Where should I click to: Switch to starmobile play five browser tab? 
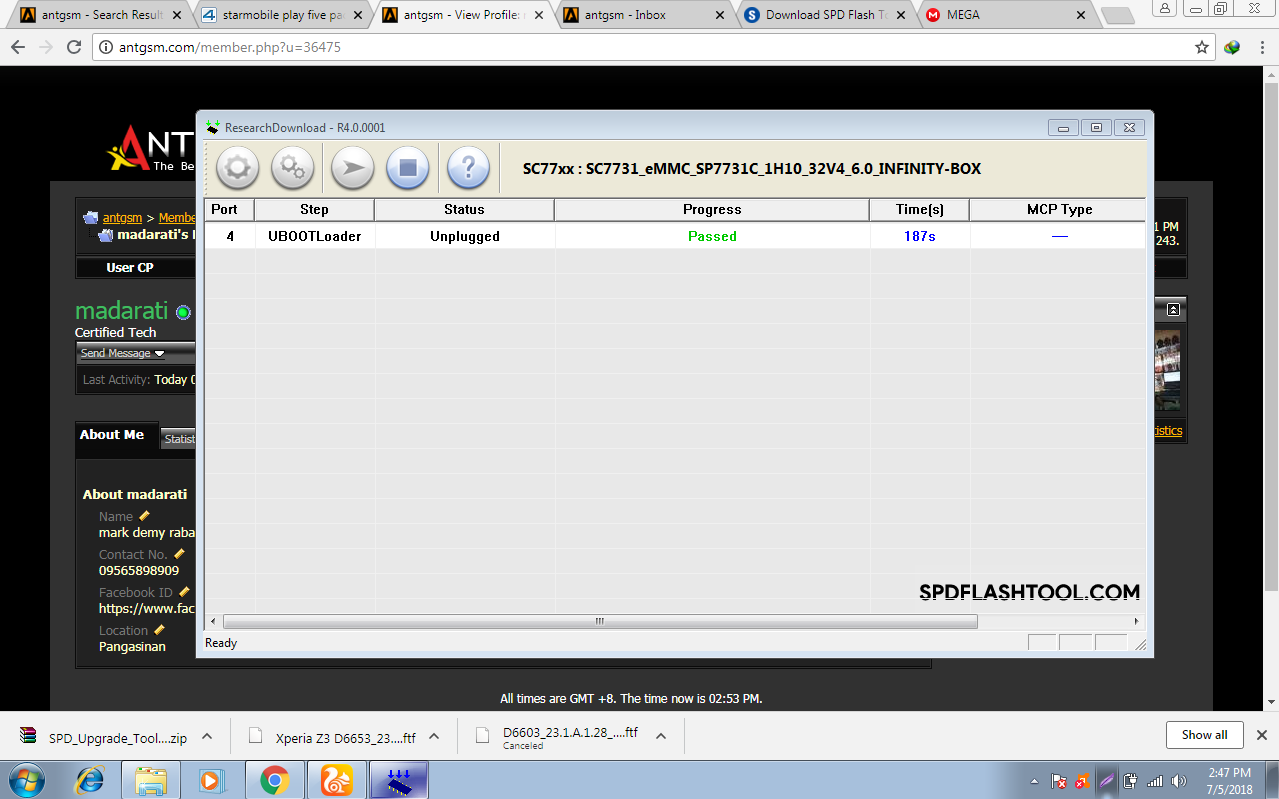(x=282, y=15)
